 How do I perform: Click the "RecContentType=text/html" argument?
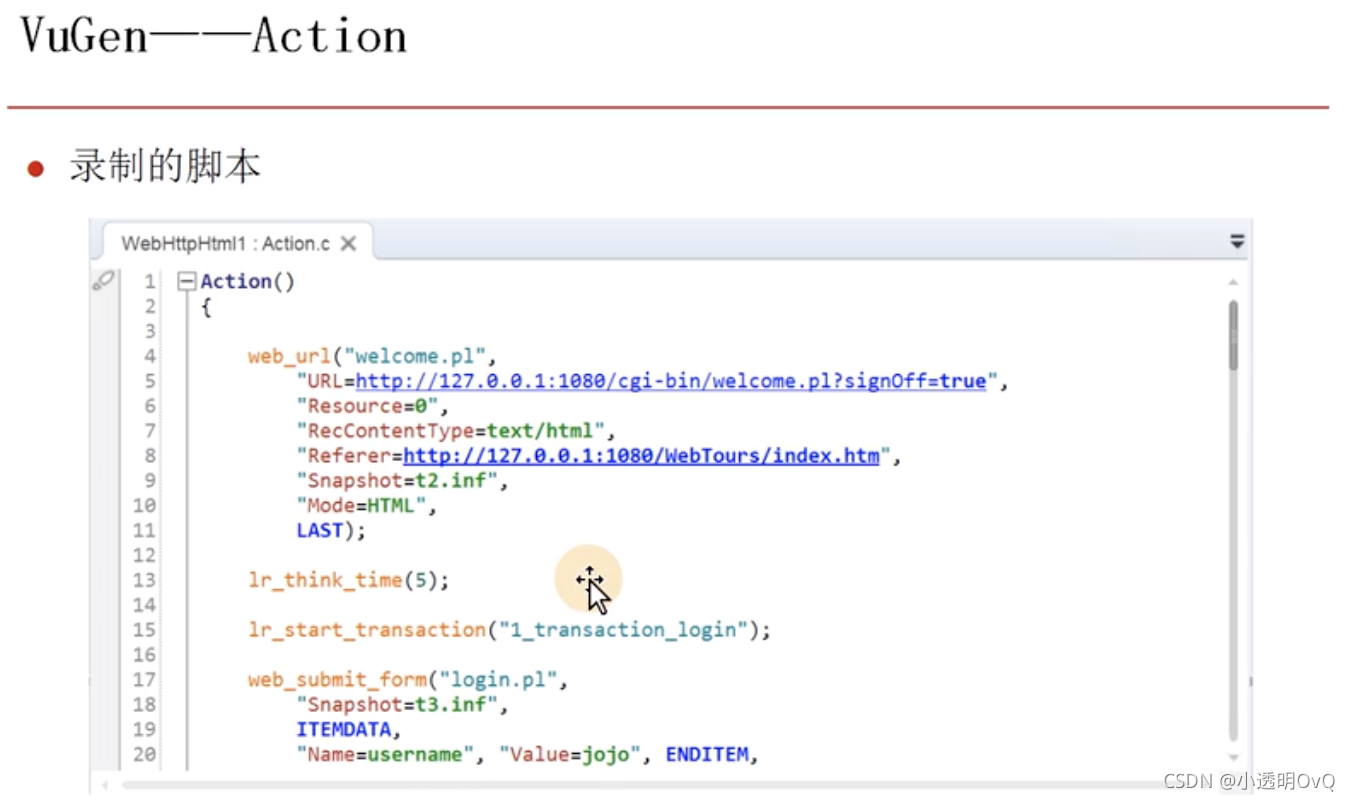454,431
